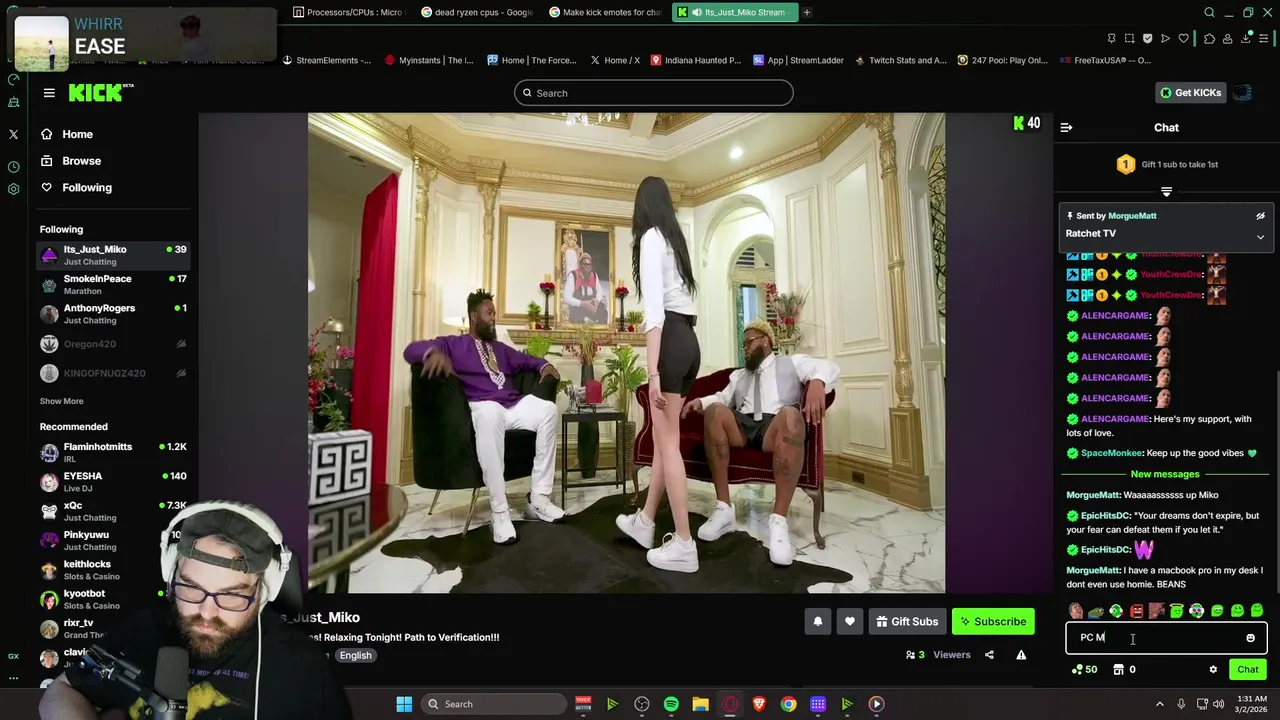
Task: Jump to New messages divider
Action: coord(1164,474)
